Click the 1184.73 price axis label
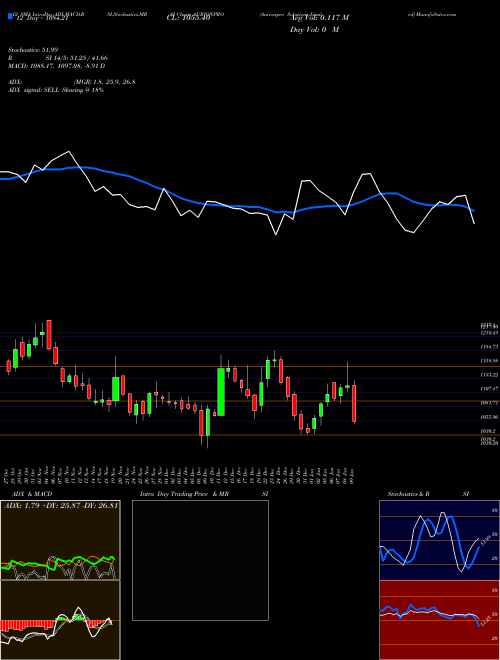The image size is (500, 660). coord(489,347)
